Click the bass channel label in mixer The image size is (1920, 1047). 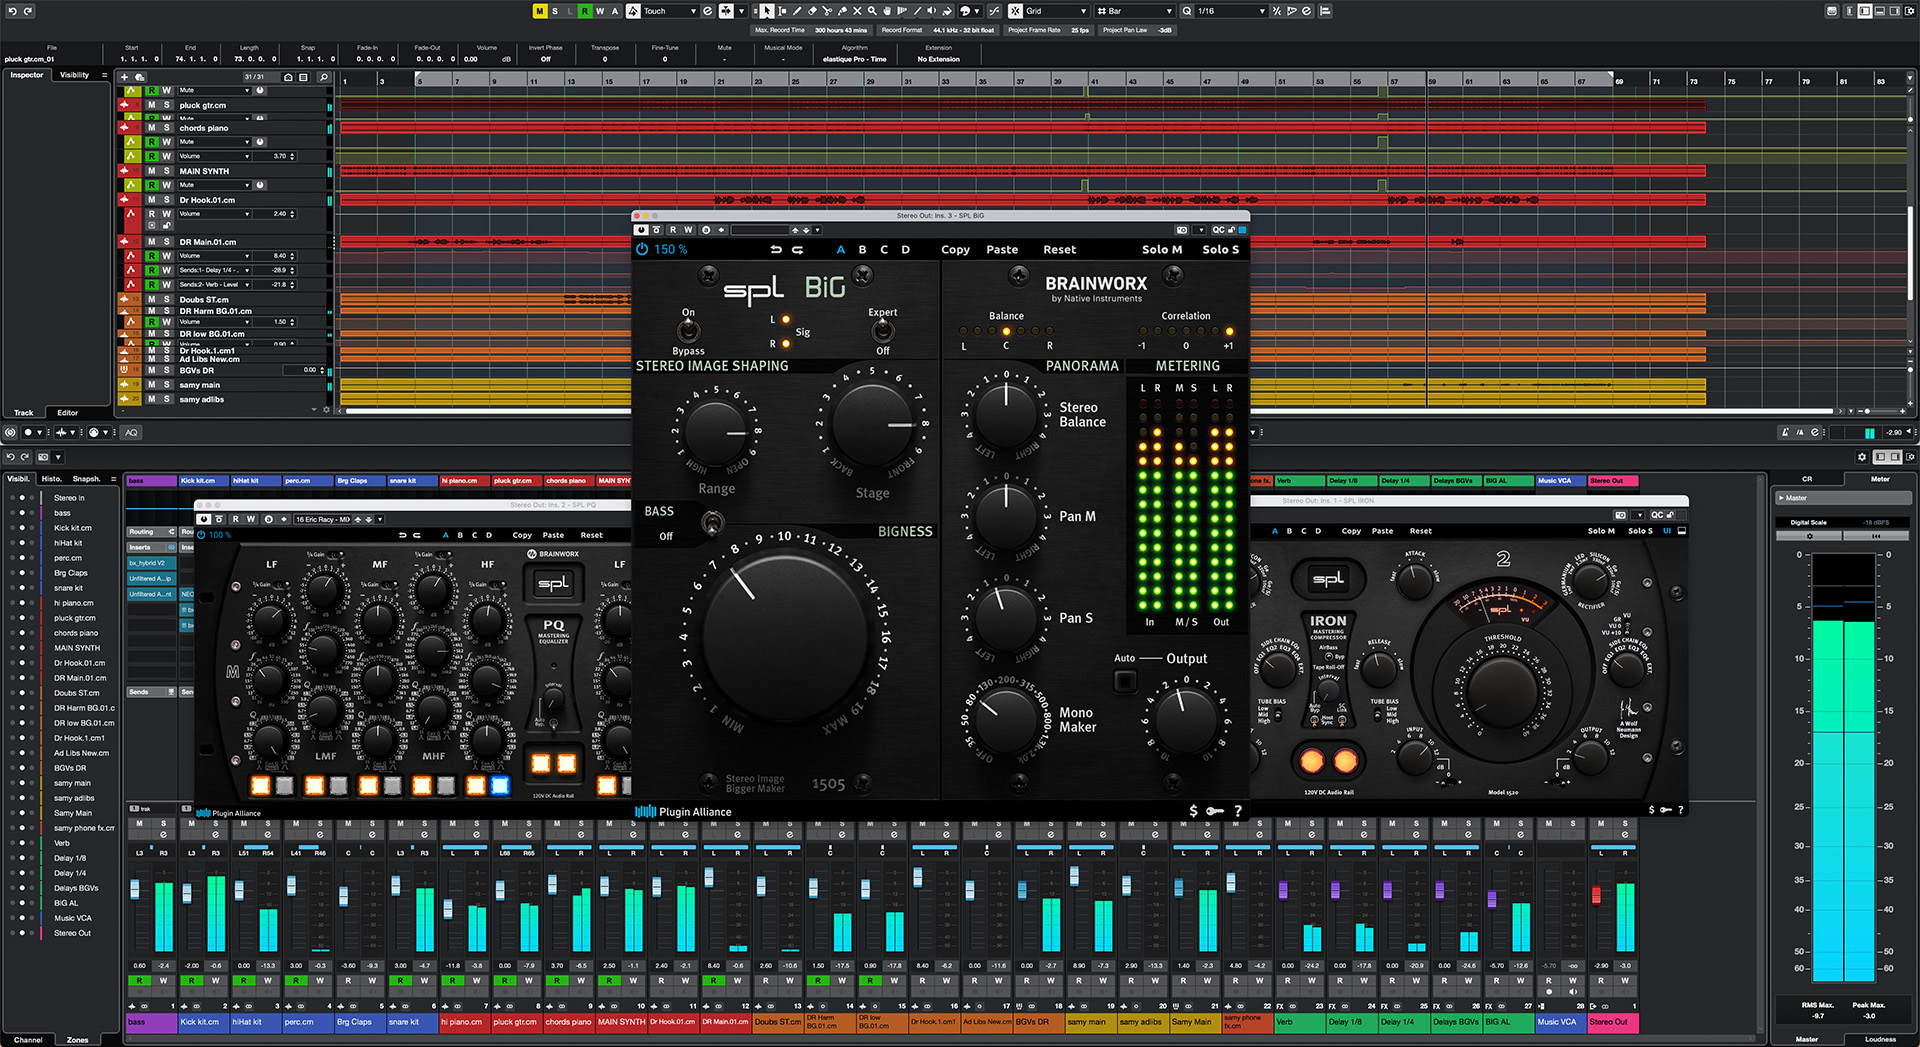(151, 1022)
